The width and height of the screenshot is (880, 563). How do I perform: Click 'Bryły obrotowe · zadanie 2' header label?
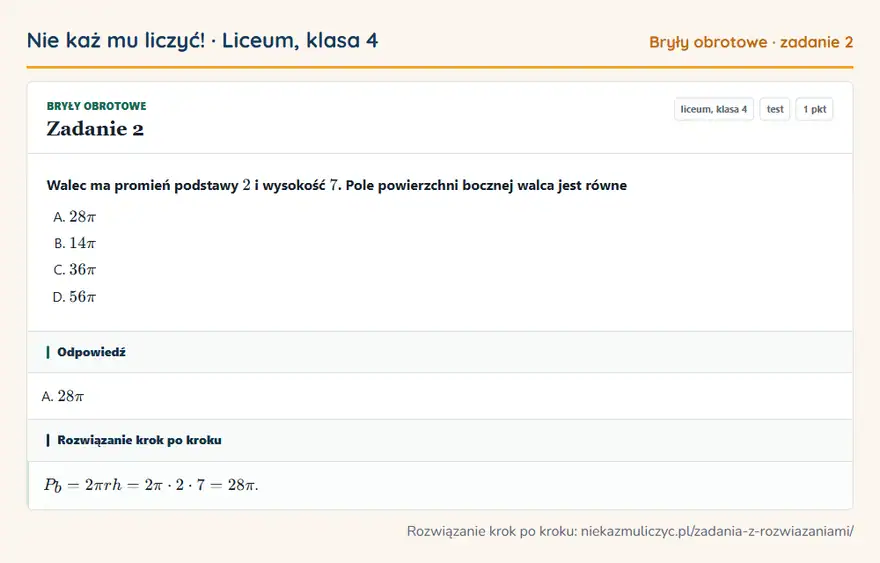pos(751,42)
